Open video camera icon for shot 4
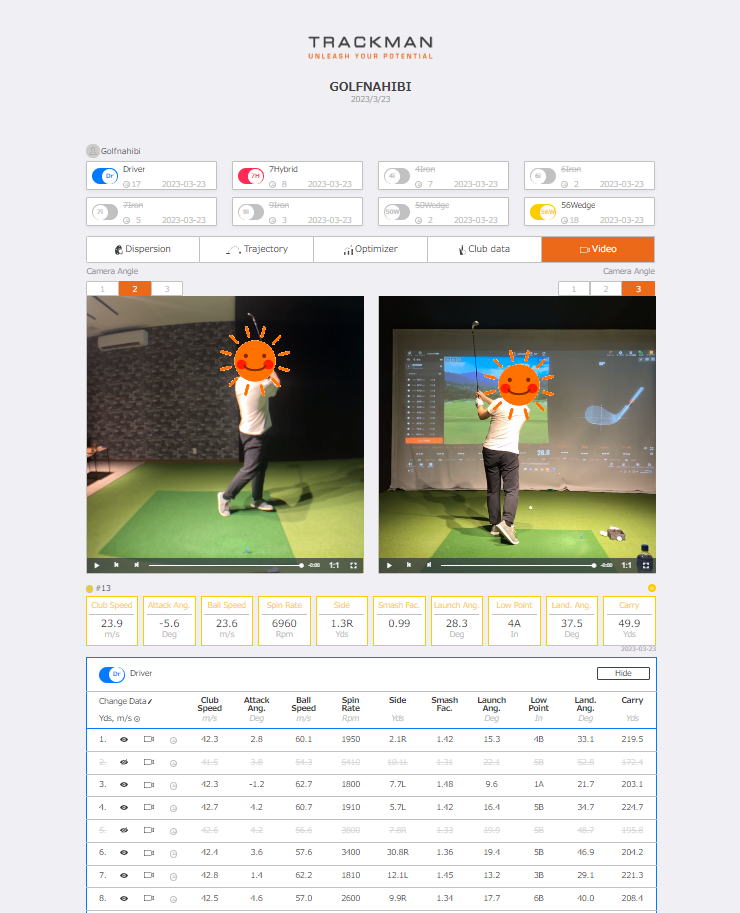740x913 pixels. click(x=149, y=808)
